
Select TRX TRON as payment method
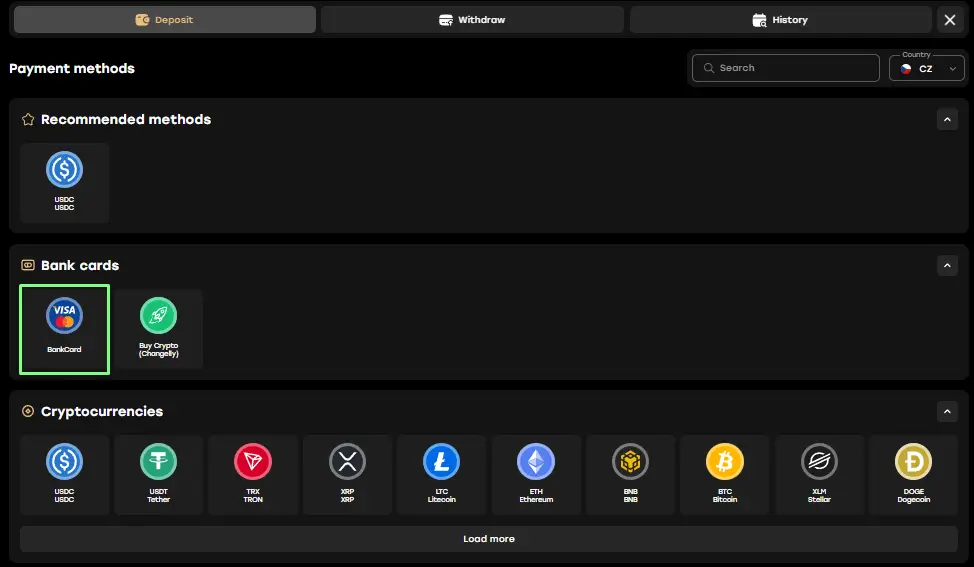(253, 474)
